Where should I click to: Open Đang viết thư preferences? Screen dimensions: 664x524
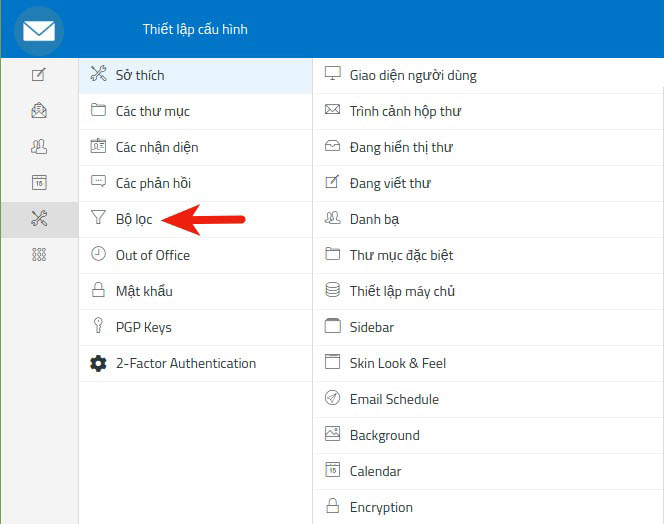[488, 183]
